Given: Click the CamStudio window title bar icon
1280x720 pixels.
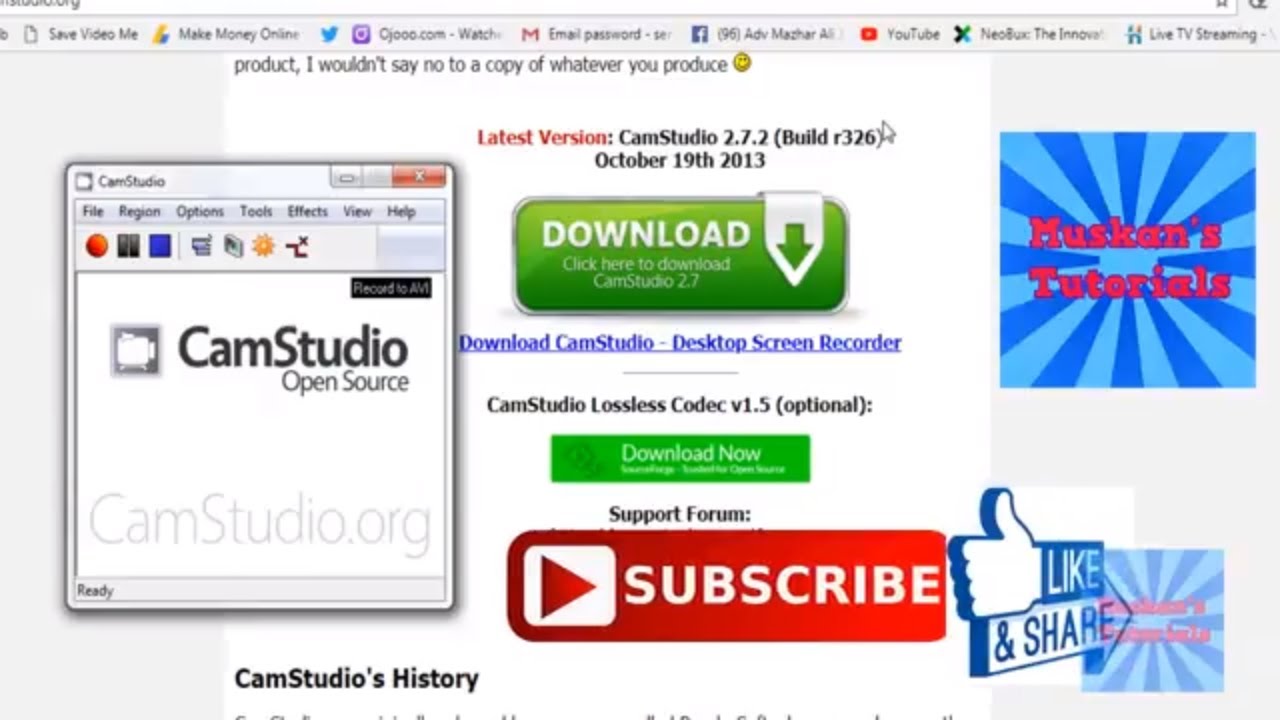Looking at the screenshot, I should coord(84,181).
